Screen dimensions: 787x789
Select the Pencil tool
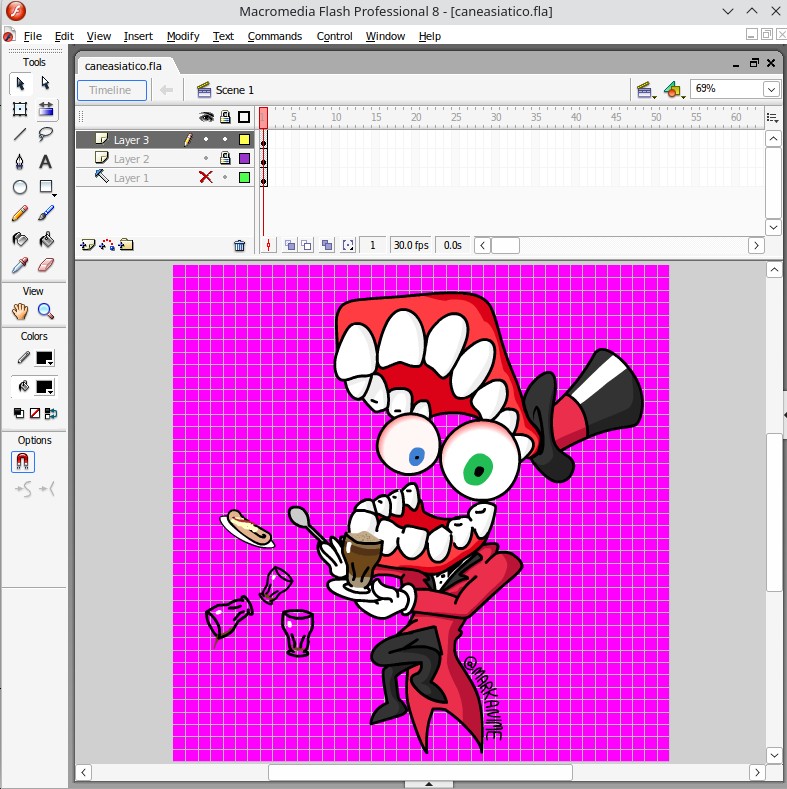(x=20, y=213)
